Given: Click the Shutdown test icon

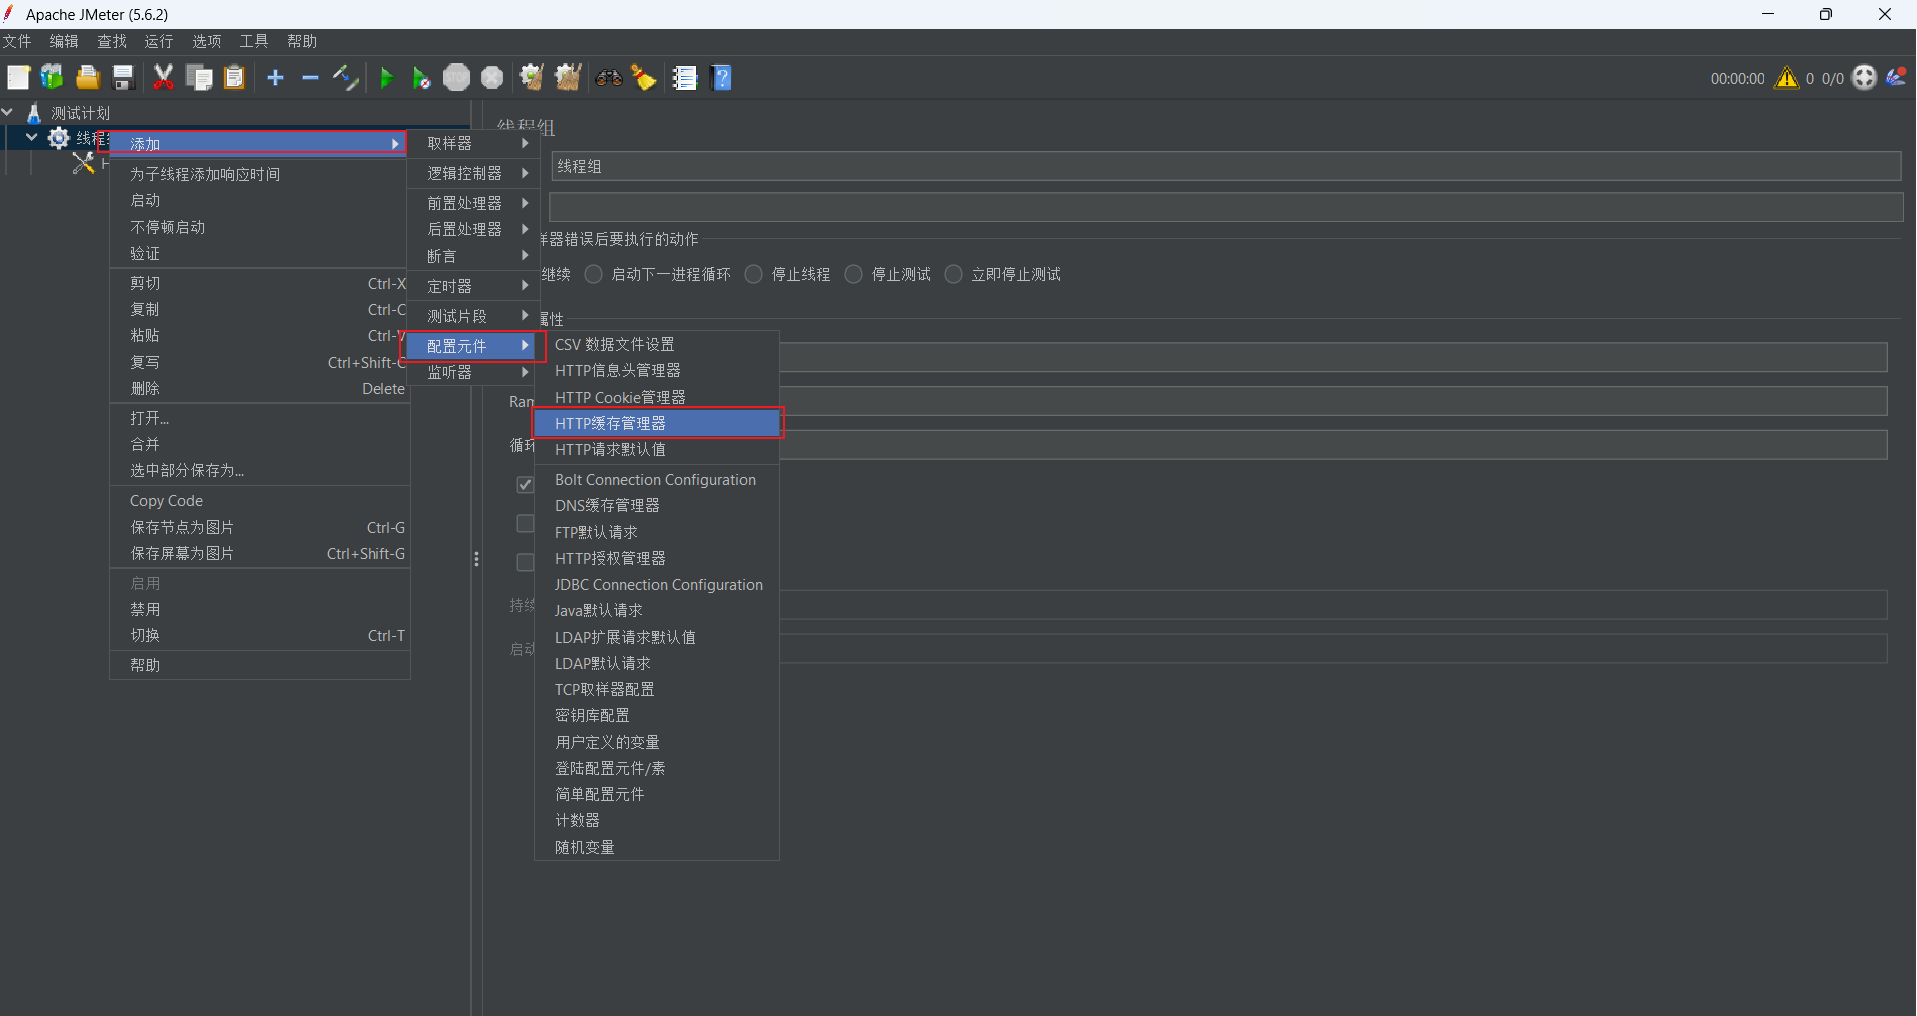Looking at the screenshot, I should point(492,77).
